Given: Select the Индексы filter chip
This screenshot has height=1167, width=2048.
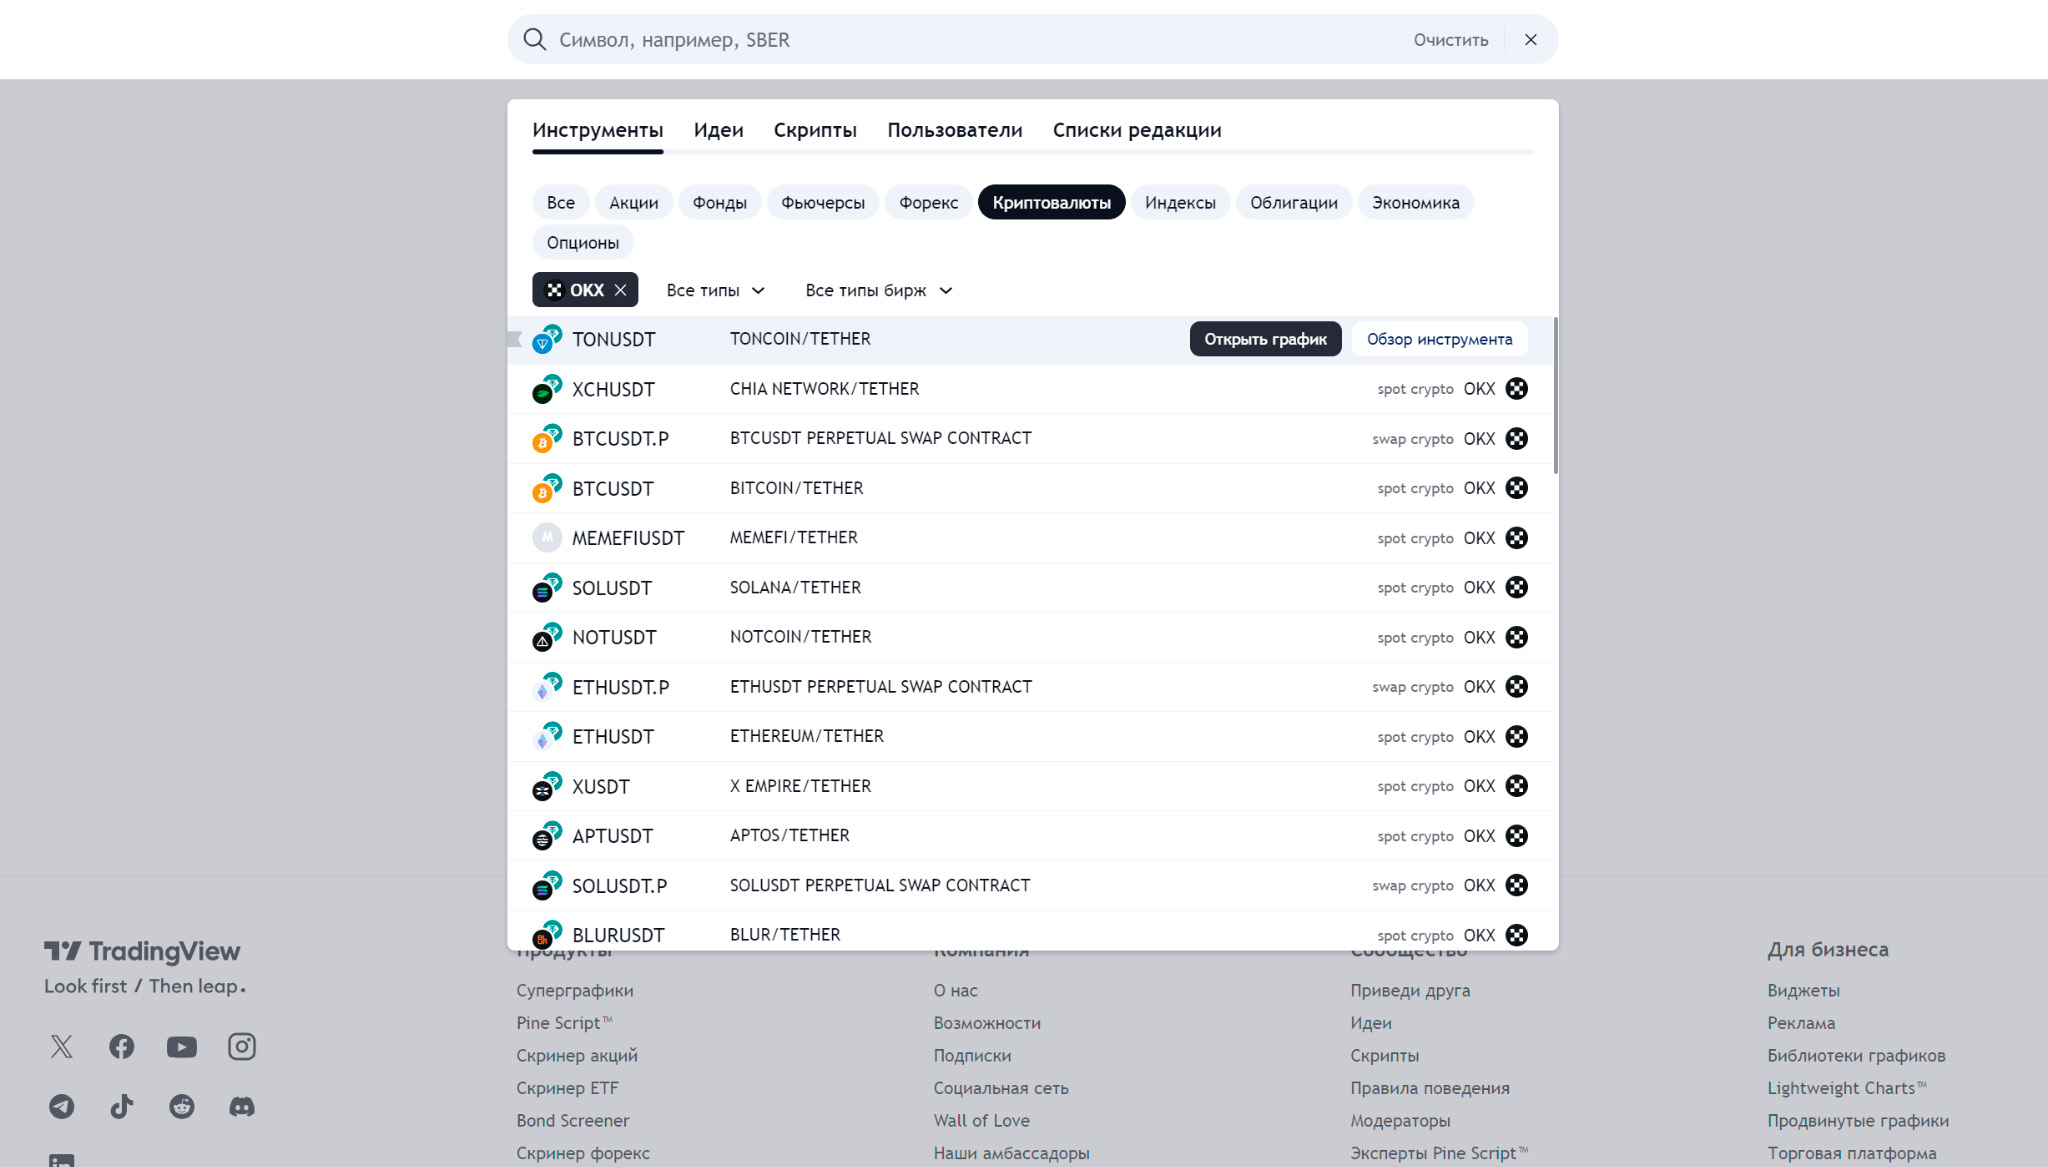Looking at the screenshot, I should [1180, 203].
